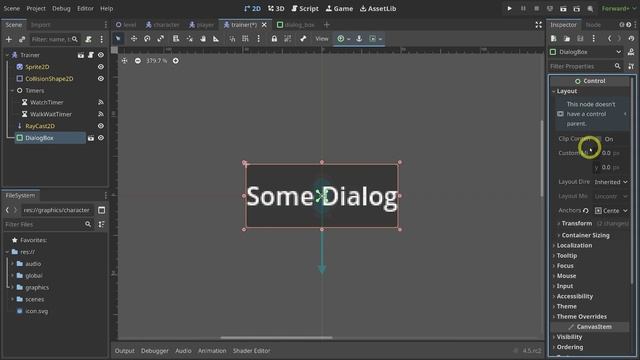Open Scene dock options three-dot menu
640x360 pixels.
102,40
